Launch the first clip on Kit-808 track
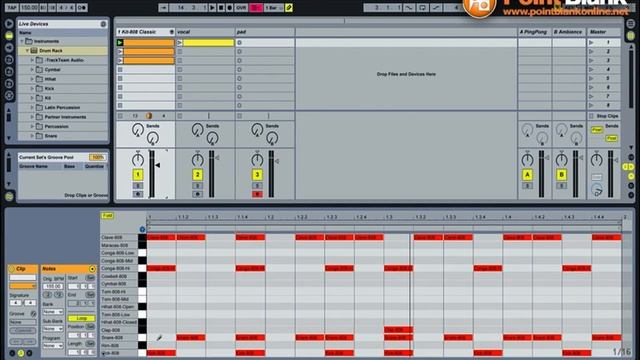This screenshot has height=360, width=640. click(x=120, y=42)
